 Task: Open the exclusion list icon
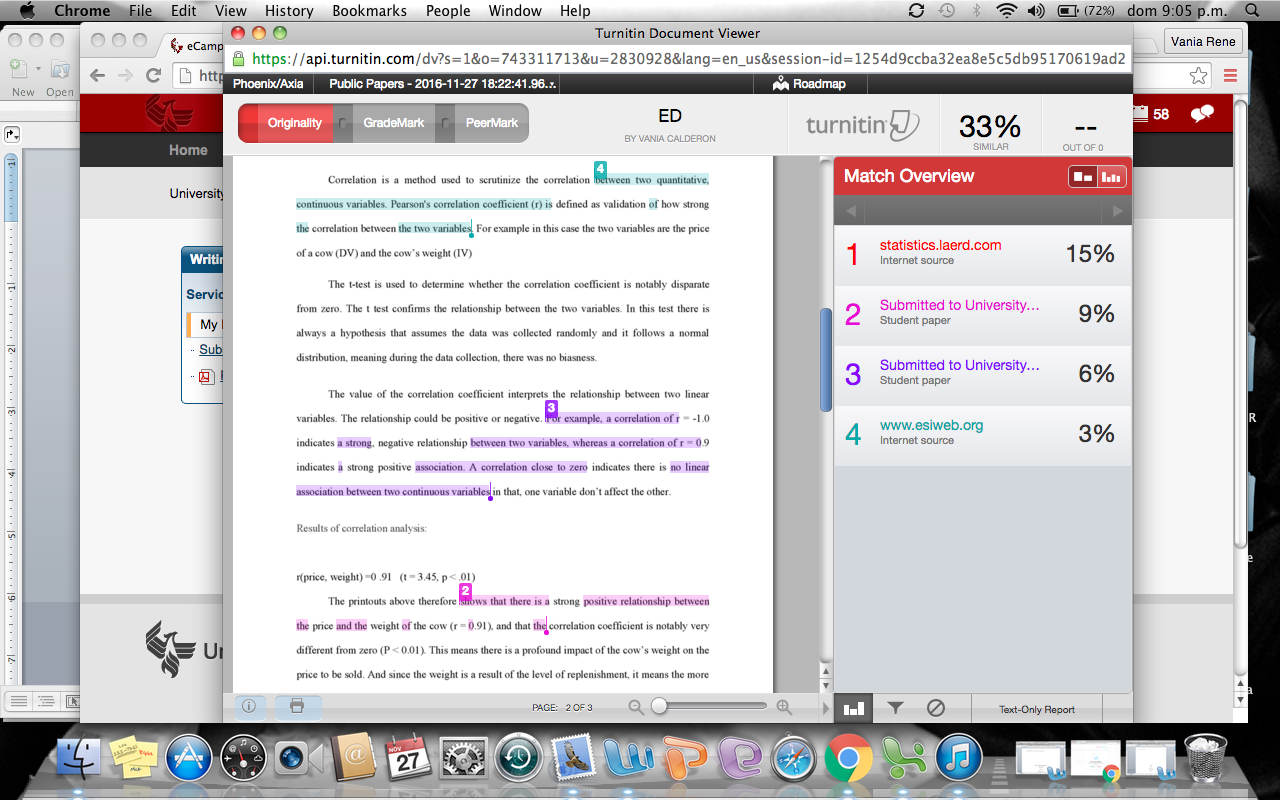(x=936, y=708)
